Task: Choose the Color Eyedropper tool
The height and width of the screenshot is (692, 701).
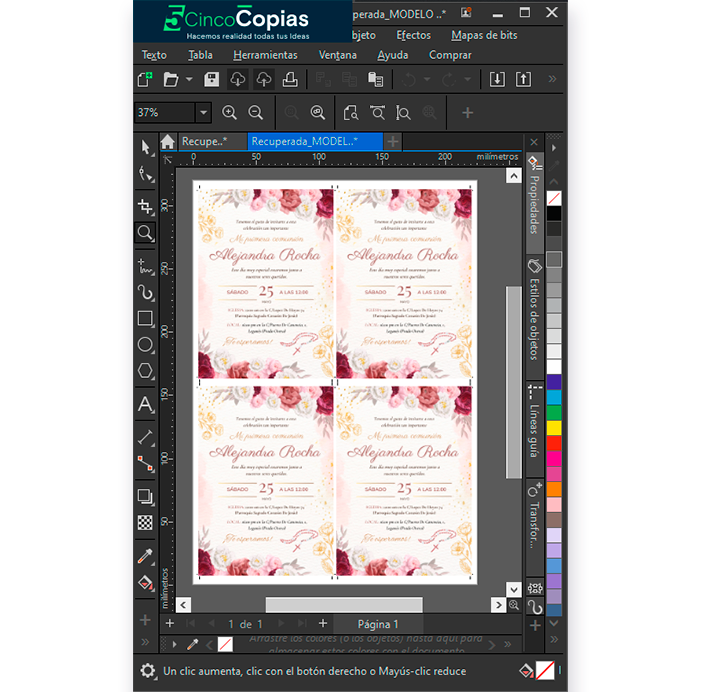Action: [x=146, y=556]
